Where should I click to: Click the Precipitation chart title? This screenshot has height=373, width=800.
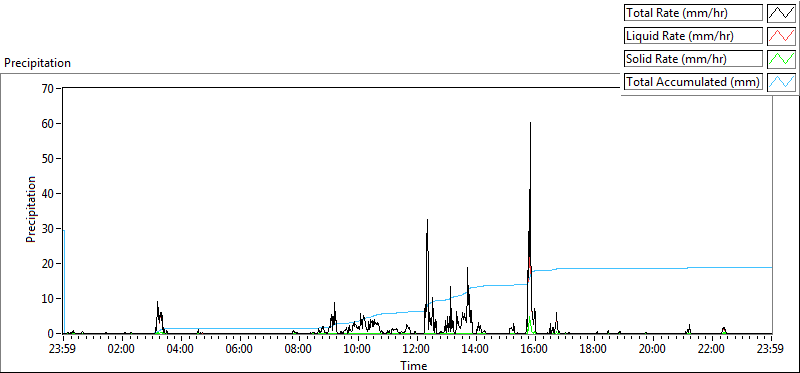(37, 63)
